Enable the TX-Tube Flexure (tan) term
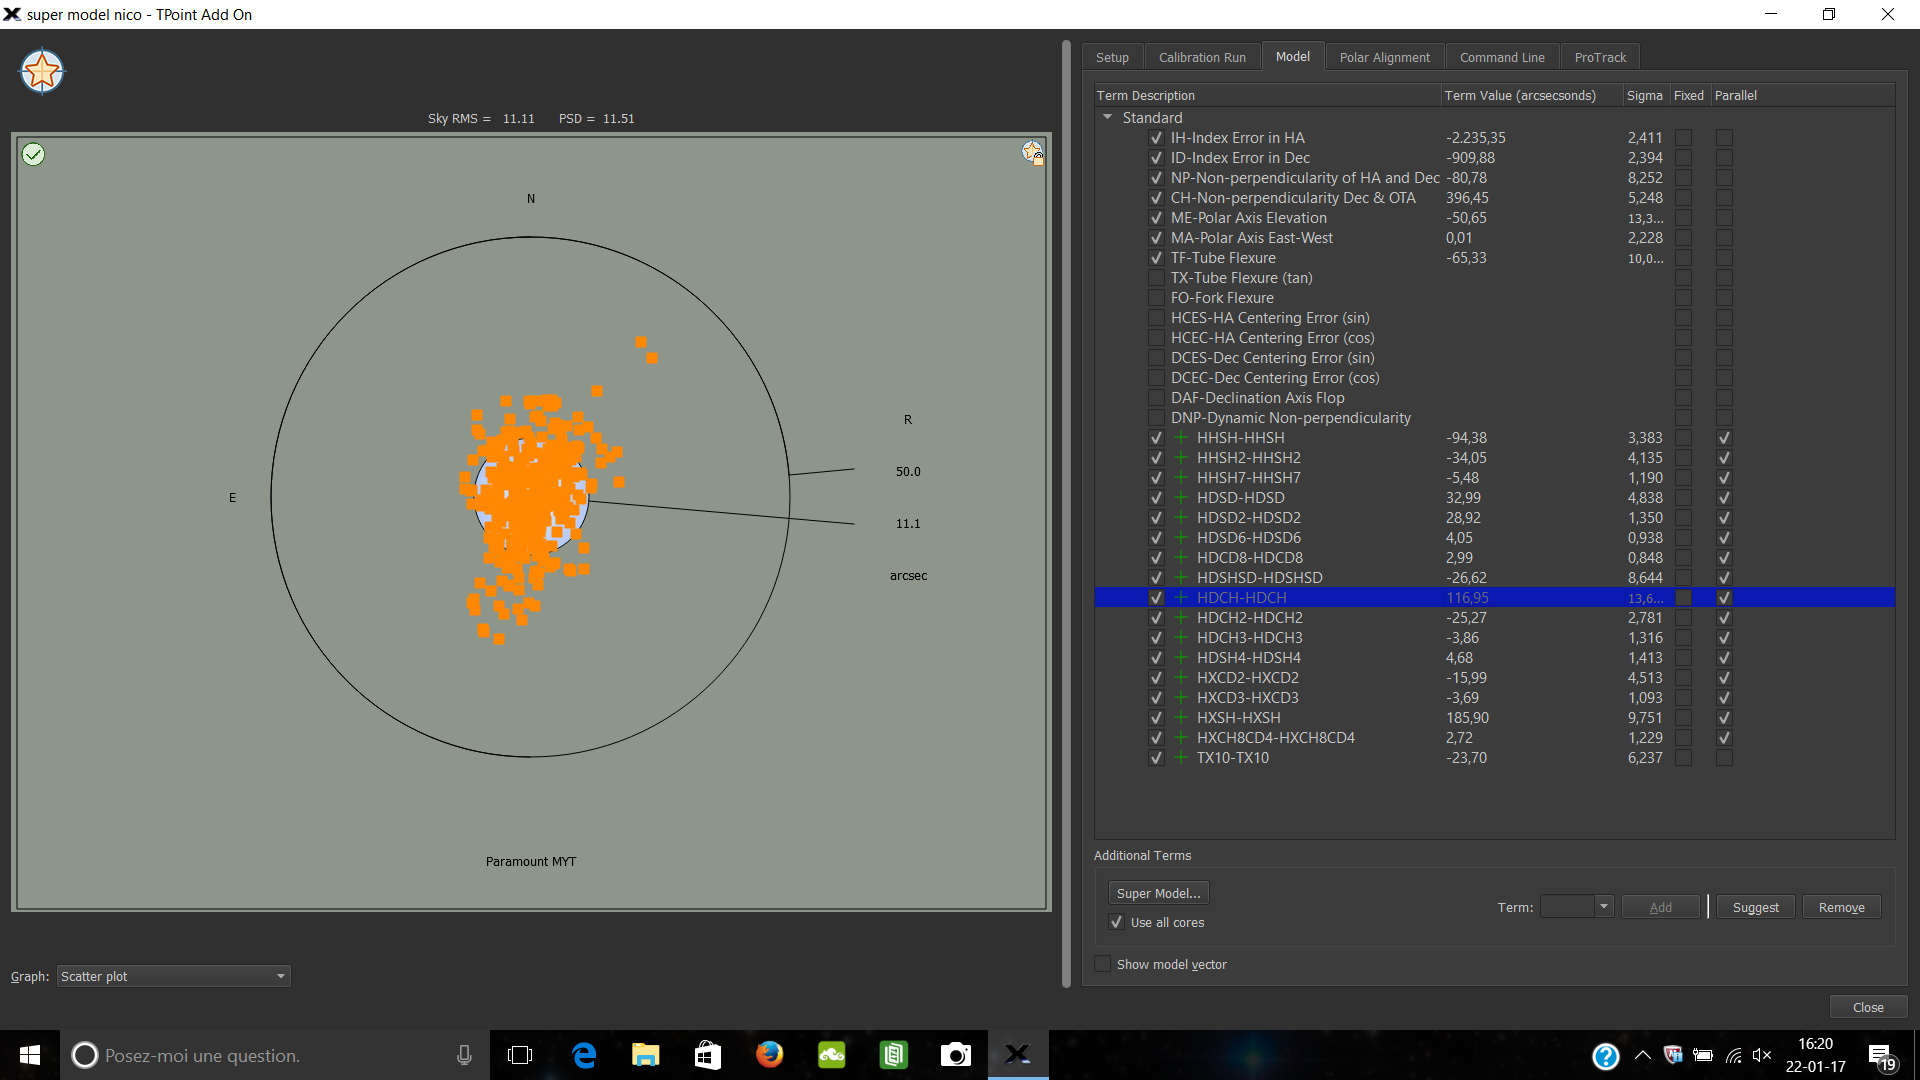The image size is (1920, 1080). point(1156,278)
